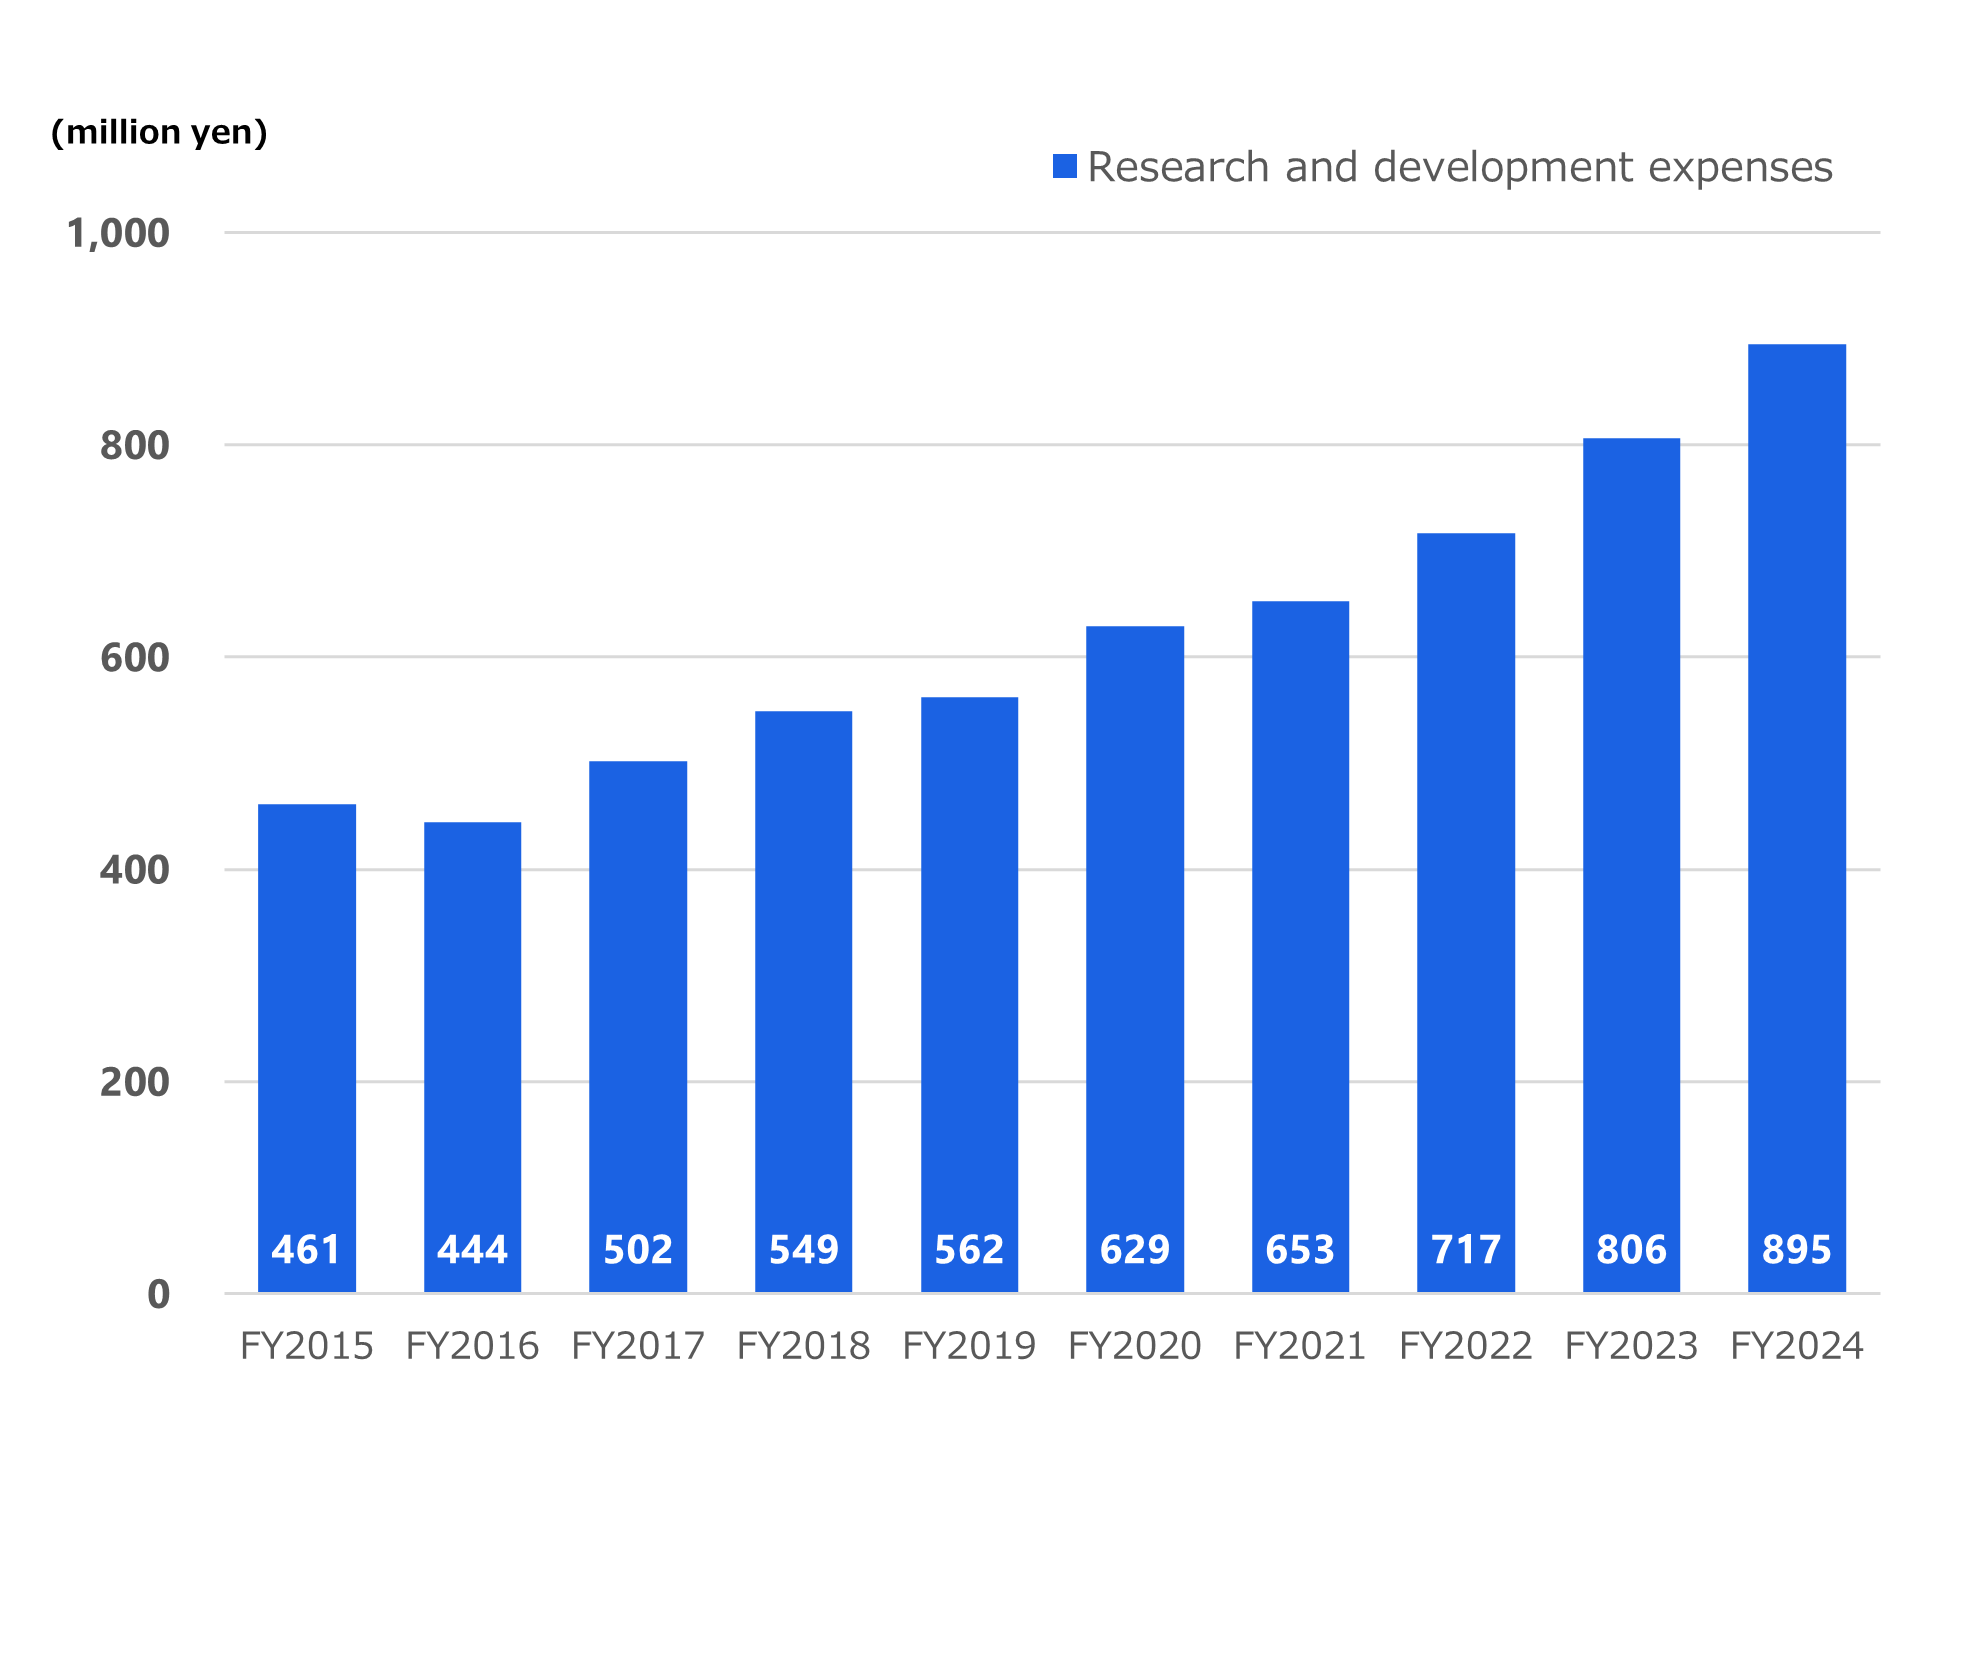The image size is (1986, 1667).
Task: Click the '549' data value label
Action: pos(803,1250)
